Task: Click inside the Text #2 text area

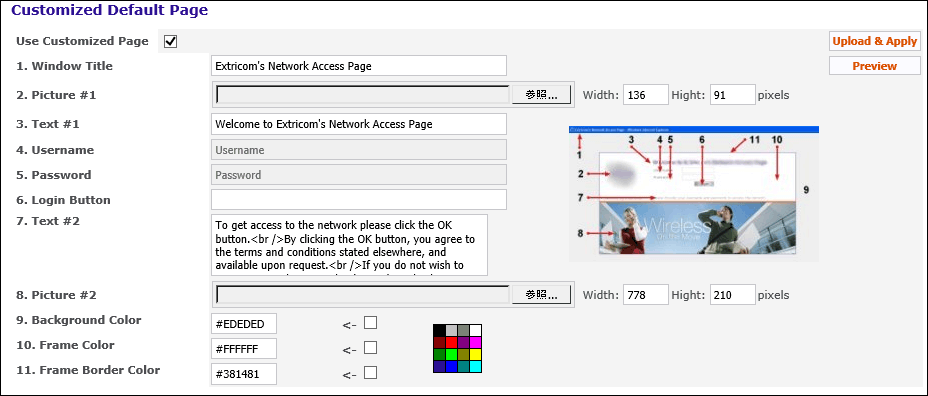Action: tap(349, 245)
